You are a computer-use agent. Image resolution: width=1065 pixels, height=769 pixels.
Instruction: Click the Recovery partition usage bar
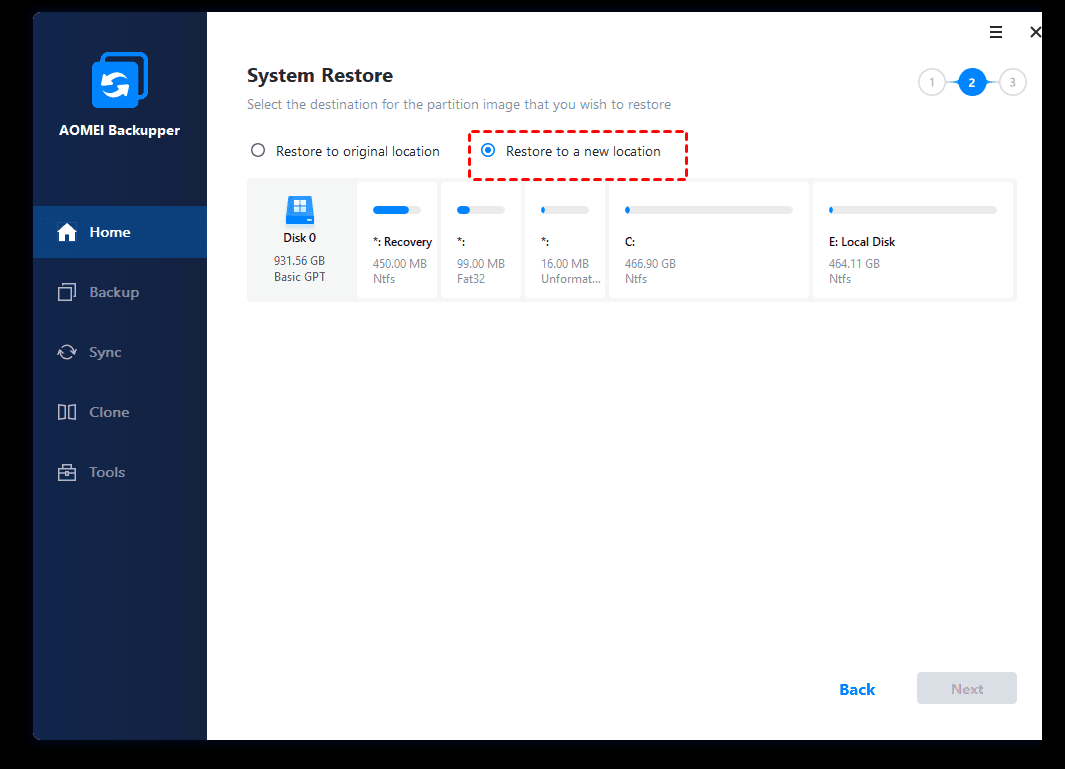[x=397, y=210]
